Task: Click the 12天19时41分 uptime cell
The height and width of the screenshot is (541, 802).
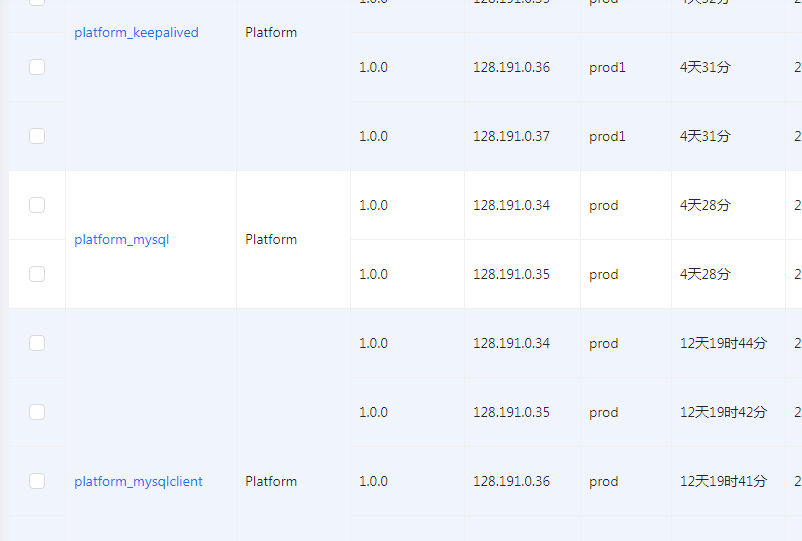Action: point(723,481)
